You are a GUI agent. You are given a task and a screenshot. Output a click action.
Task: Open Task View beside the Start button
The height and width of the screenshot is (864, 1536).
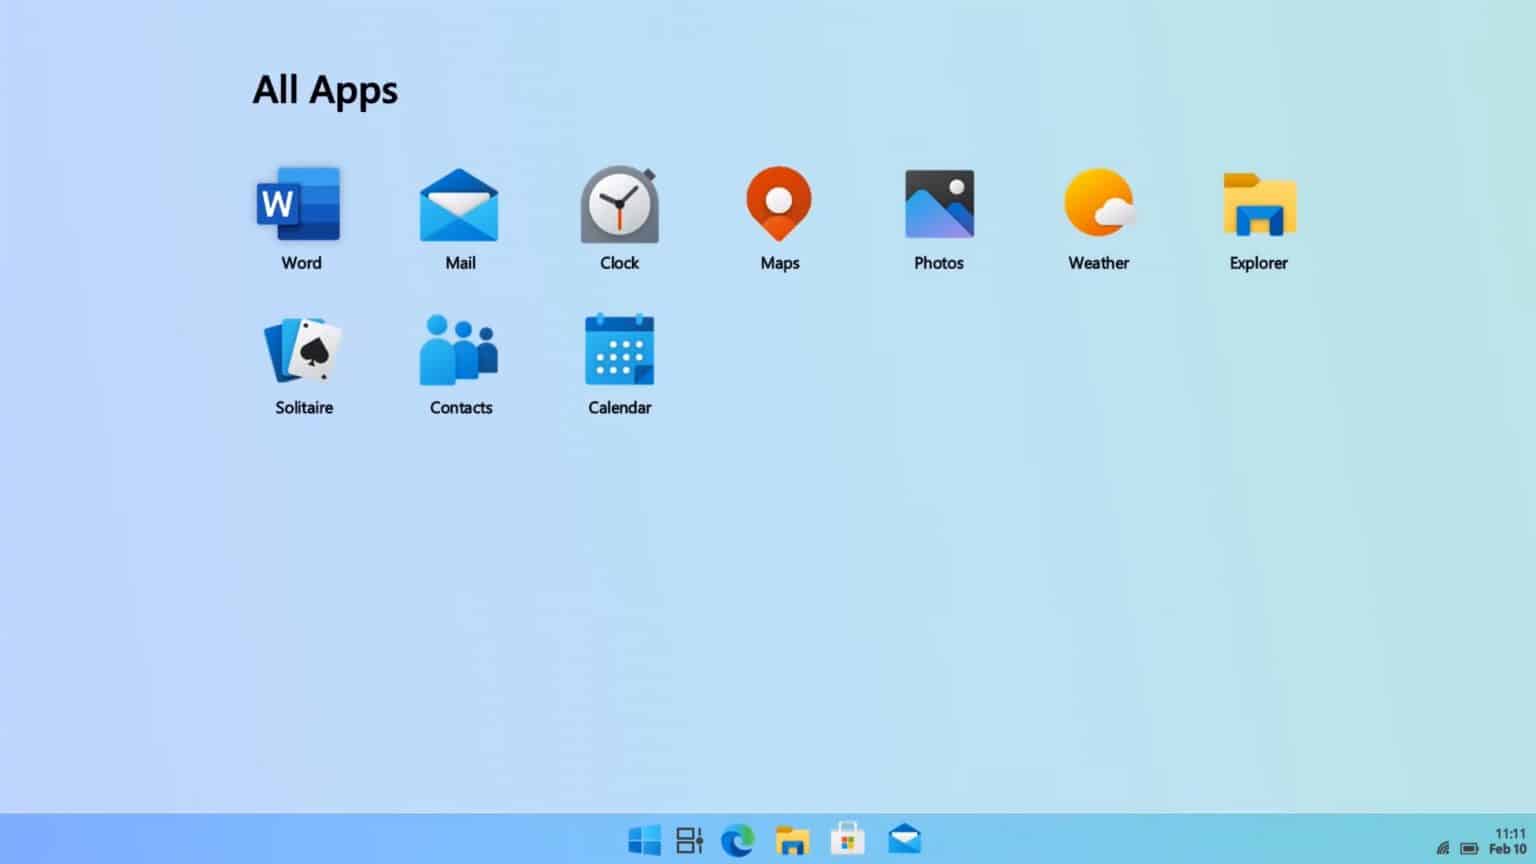[690, 840]
